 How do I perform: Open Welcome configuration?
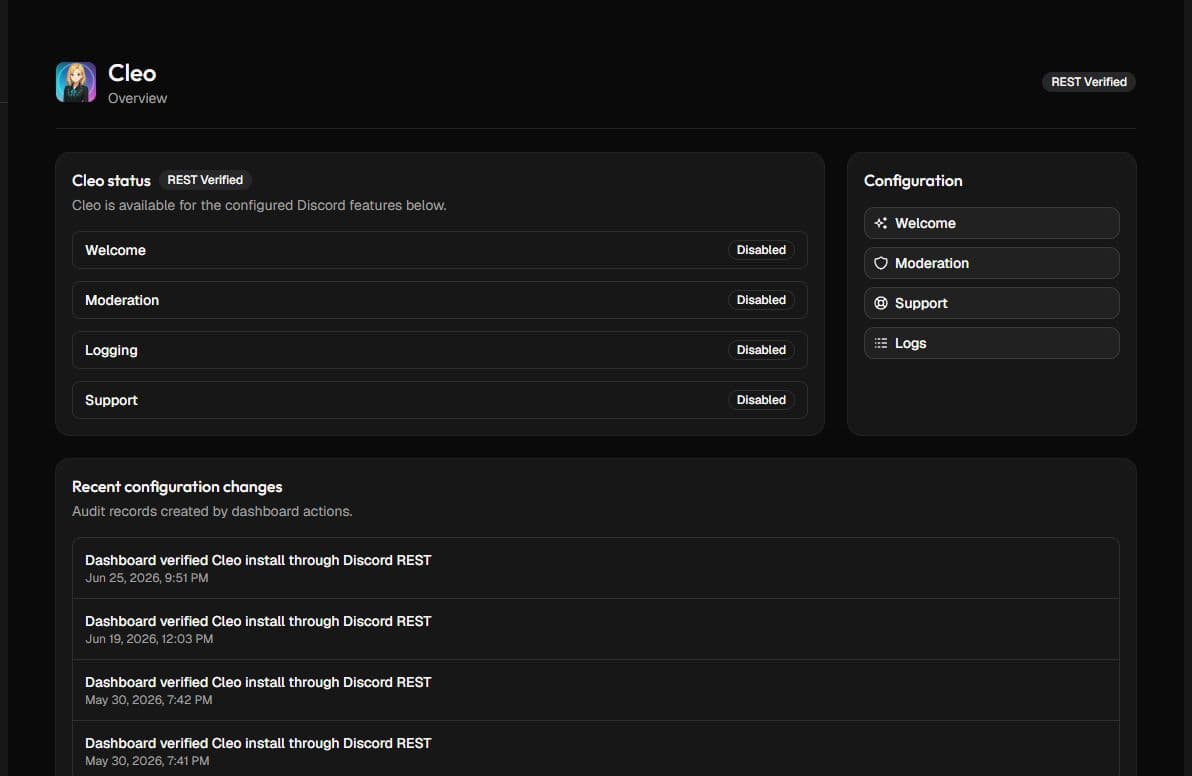click(991, 223)
